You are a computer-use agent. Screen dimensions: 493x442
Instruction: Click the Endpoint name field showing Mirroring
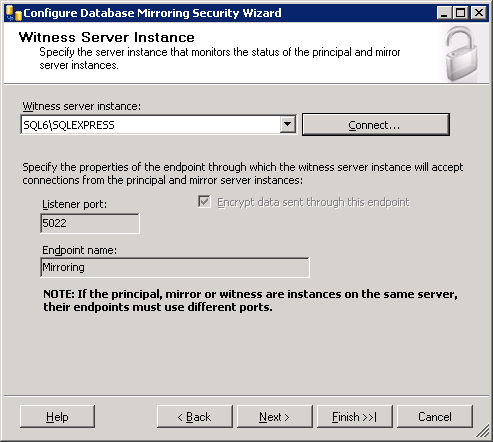pyautogui.click(x=175, y=267)
